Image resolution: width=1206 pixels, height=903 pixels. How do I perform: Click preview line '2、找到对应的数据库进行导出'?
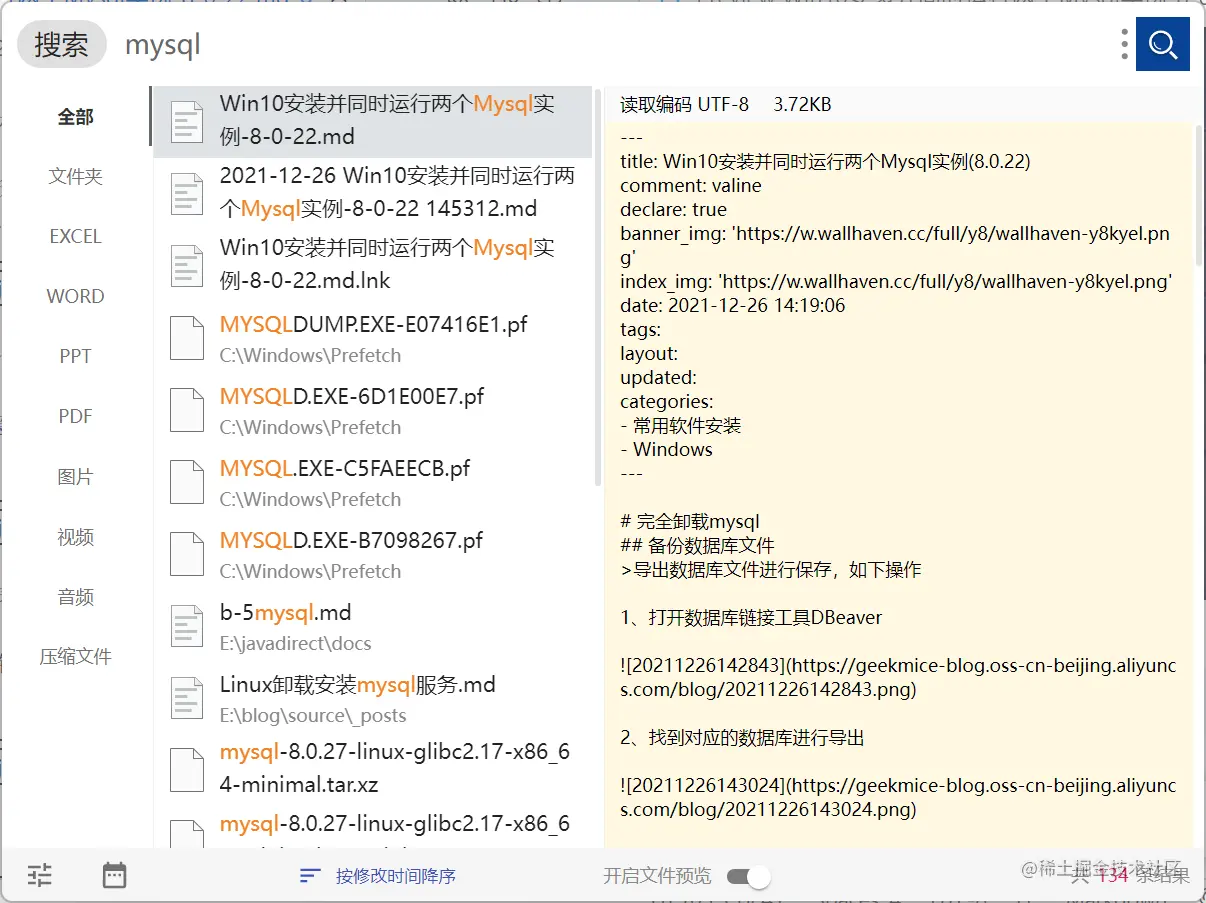pos(742,738)
